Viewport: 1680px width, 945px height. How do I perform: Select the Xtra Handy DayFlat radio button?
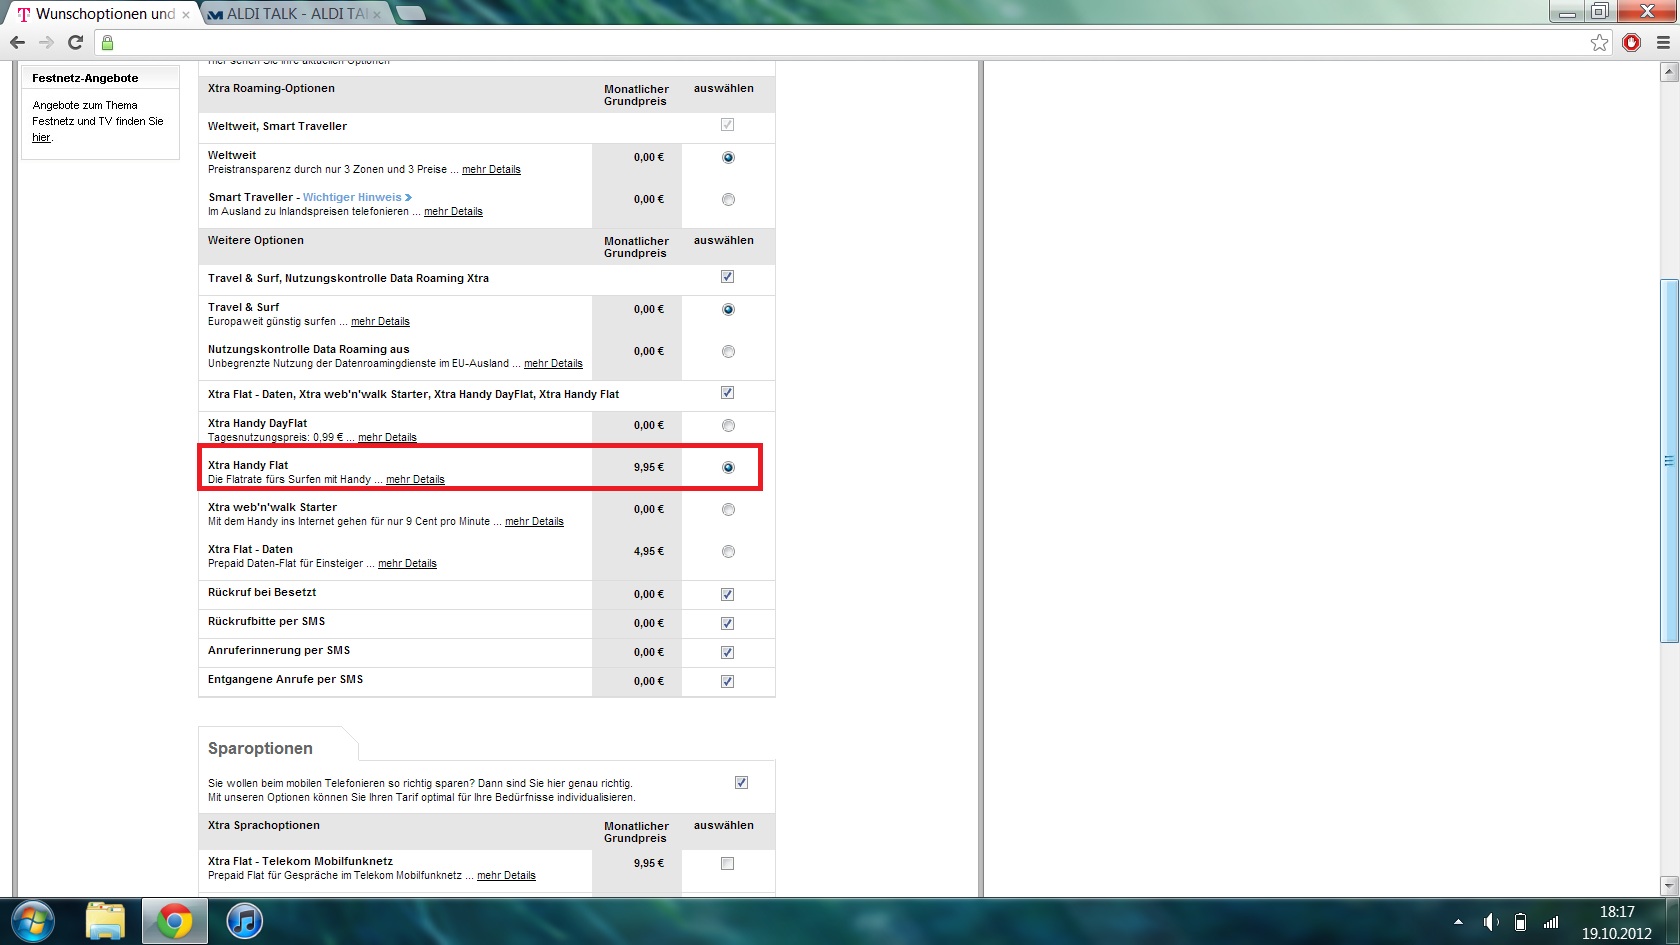pyautogui.click(x=728, y=425)
